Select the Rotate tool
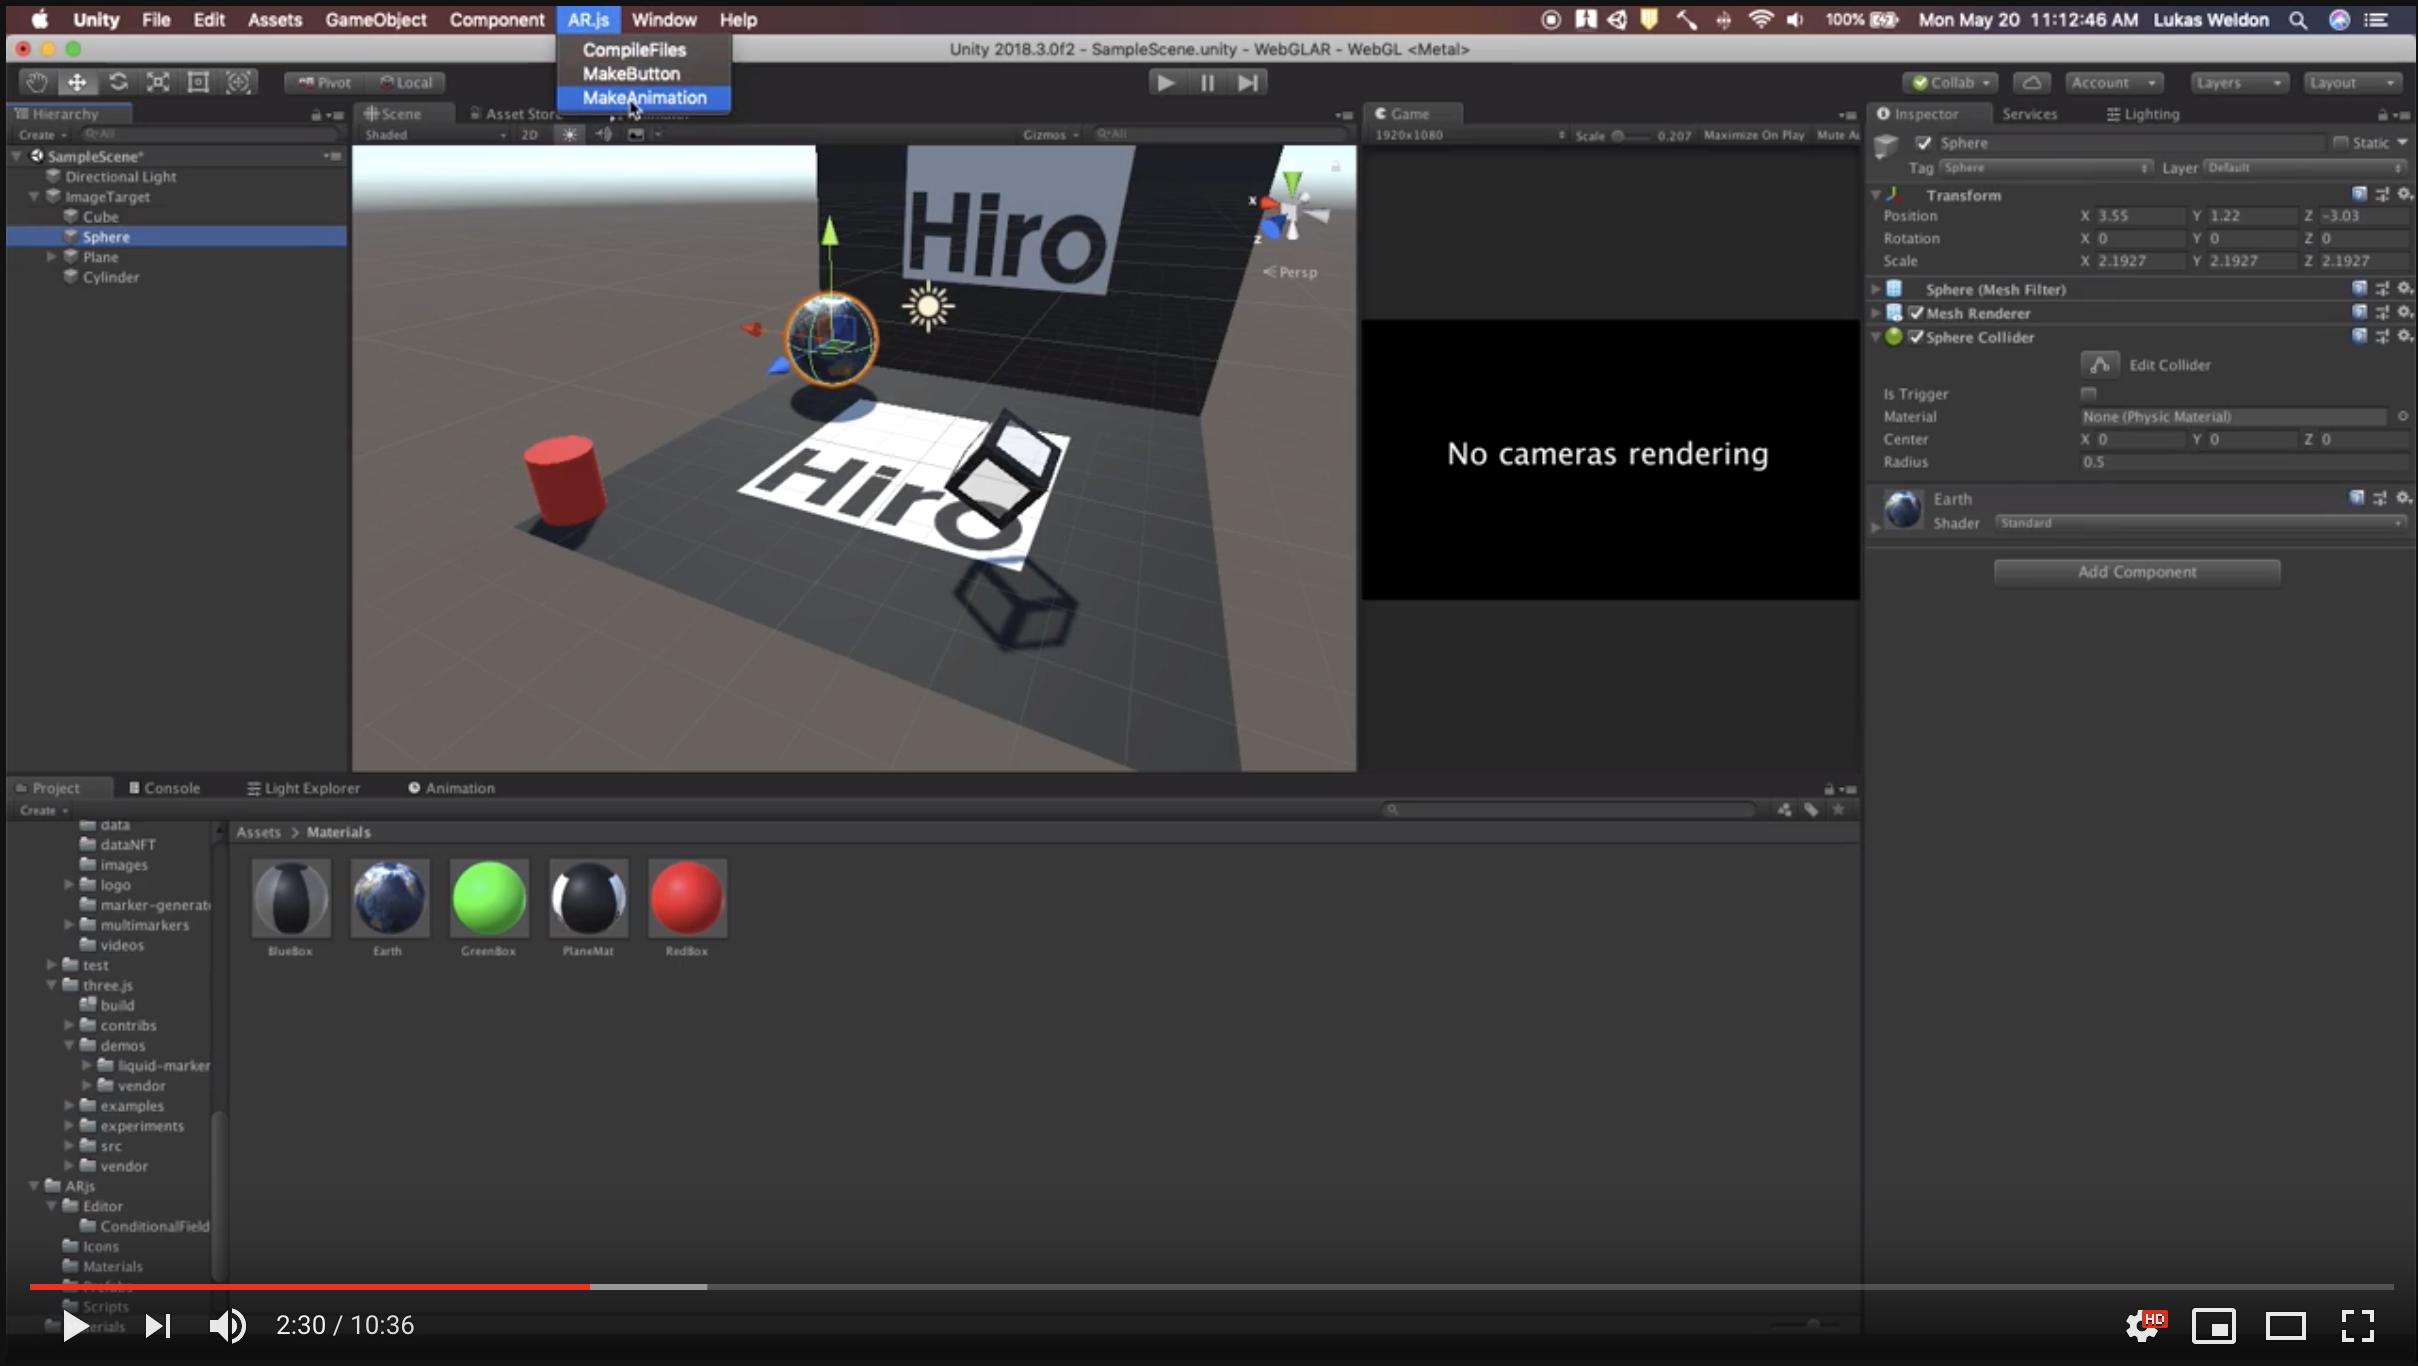2418x1366 pixels. tap(118, 82)
